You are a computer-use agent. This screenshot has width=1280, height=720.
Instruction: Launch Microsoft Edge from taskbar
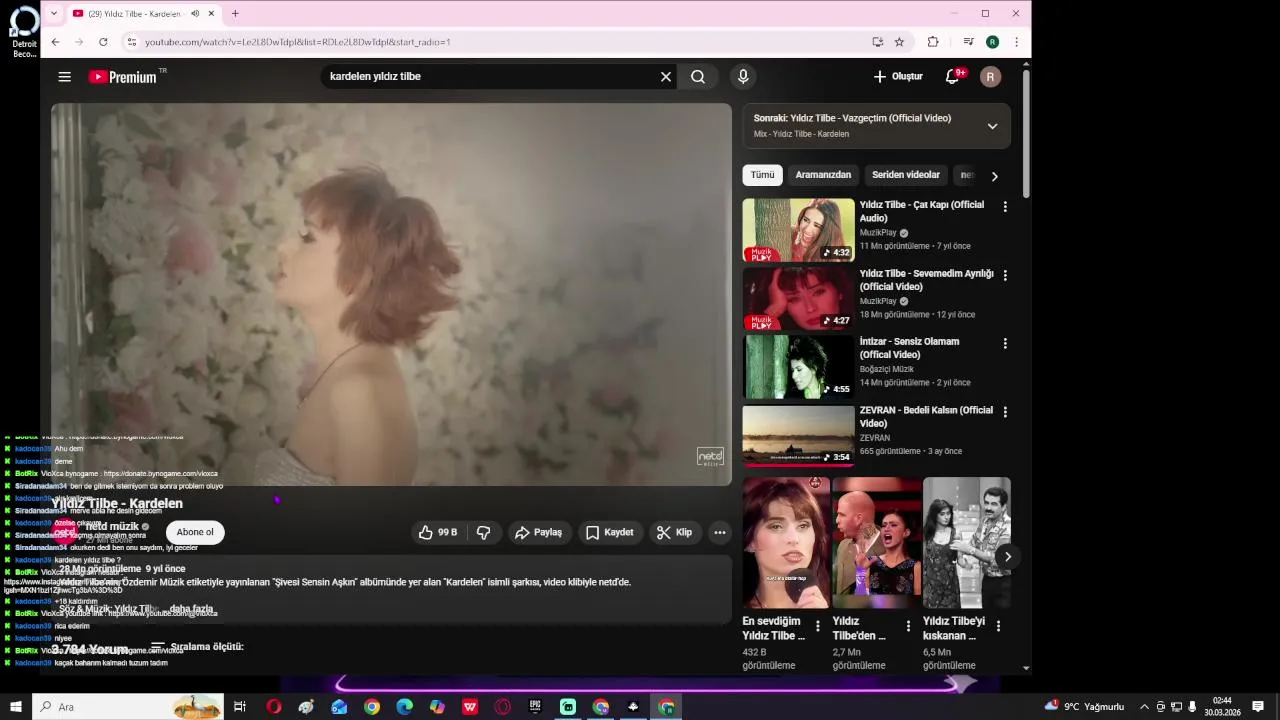point(405,707)
